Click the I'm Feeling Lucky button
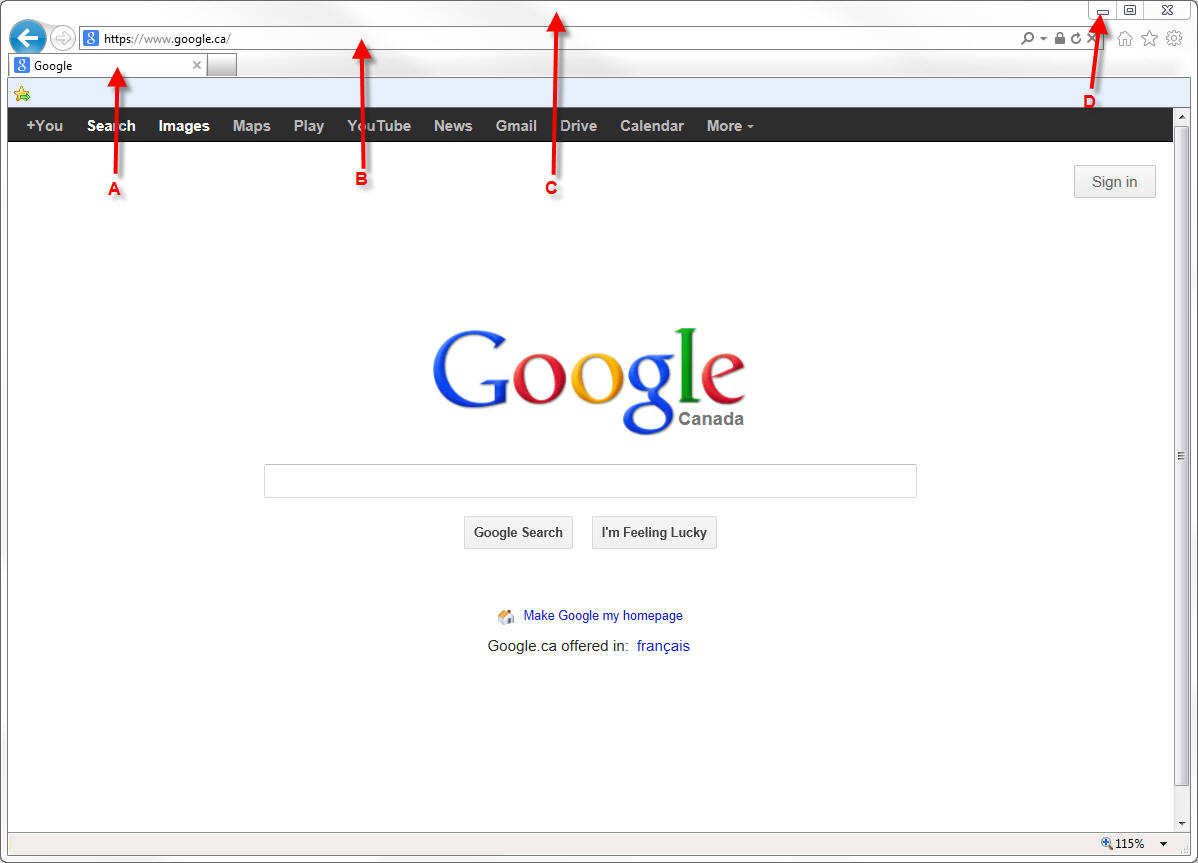Image resolution: width=1198 pixels, height=863 pixels. (654, 532)
